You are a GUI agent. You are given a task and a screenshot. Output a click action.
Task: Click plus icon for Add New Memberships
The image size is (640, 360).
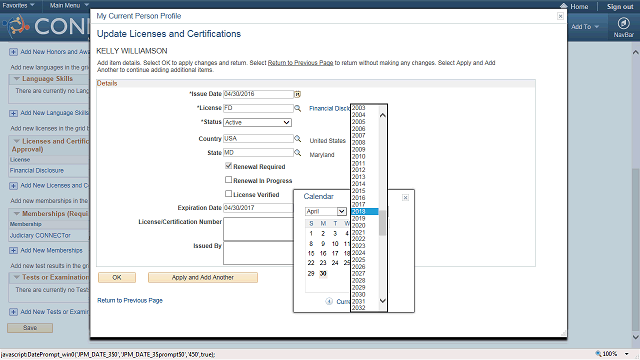pos(13,251)
